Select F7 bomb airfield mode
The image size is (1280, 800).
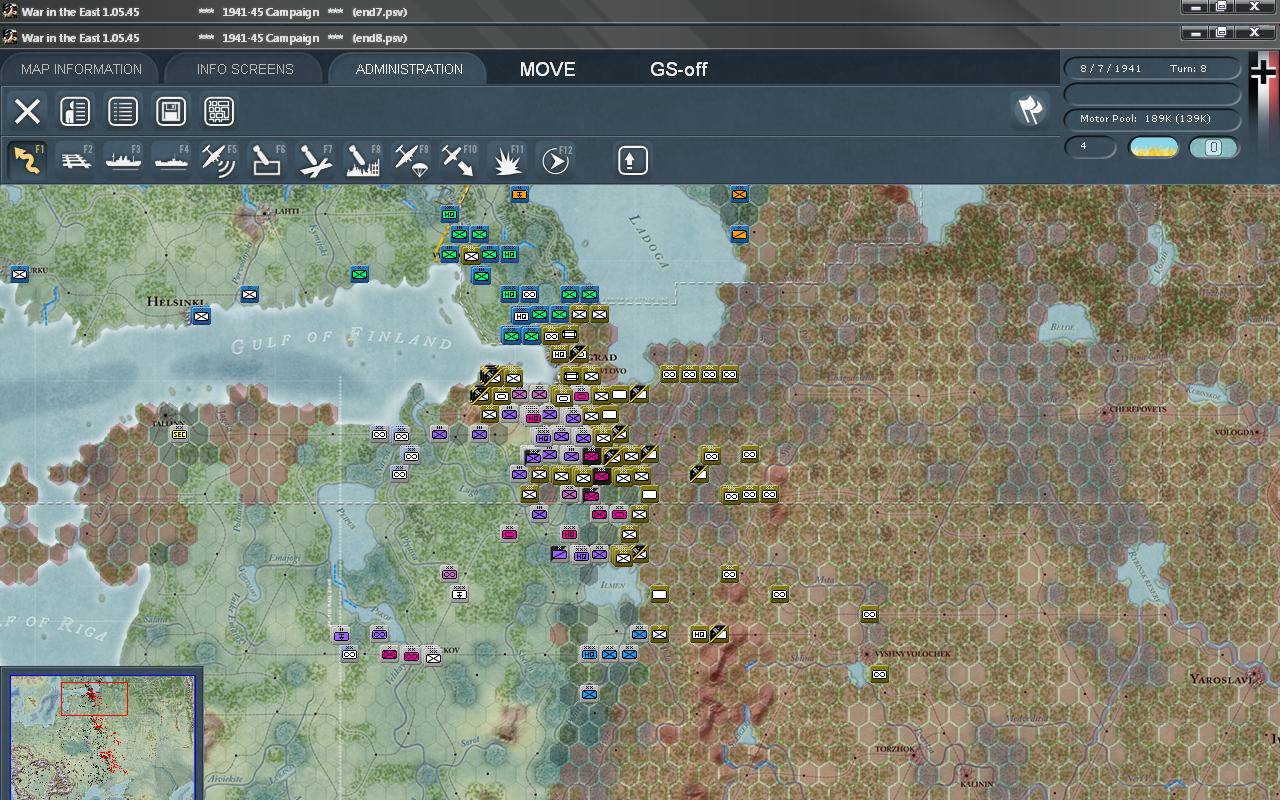pyautogui.click(x=316, y=160)
